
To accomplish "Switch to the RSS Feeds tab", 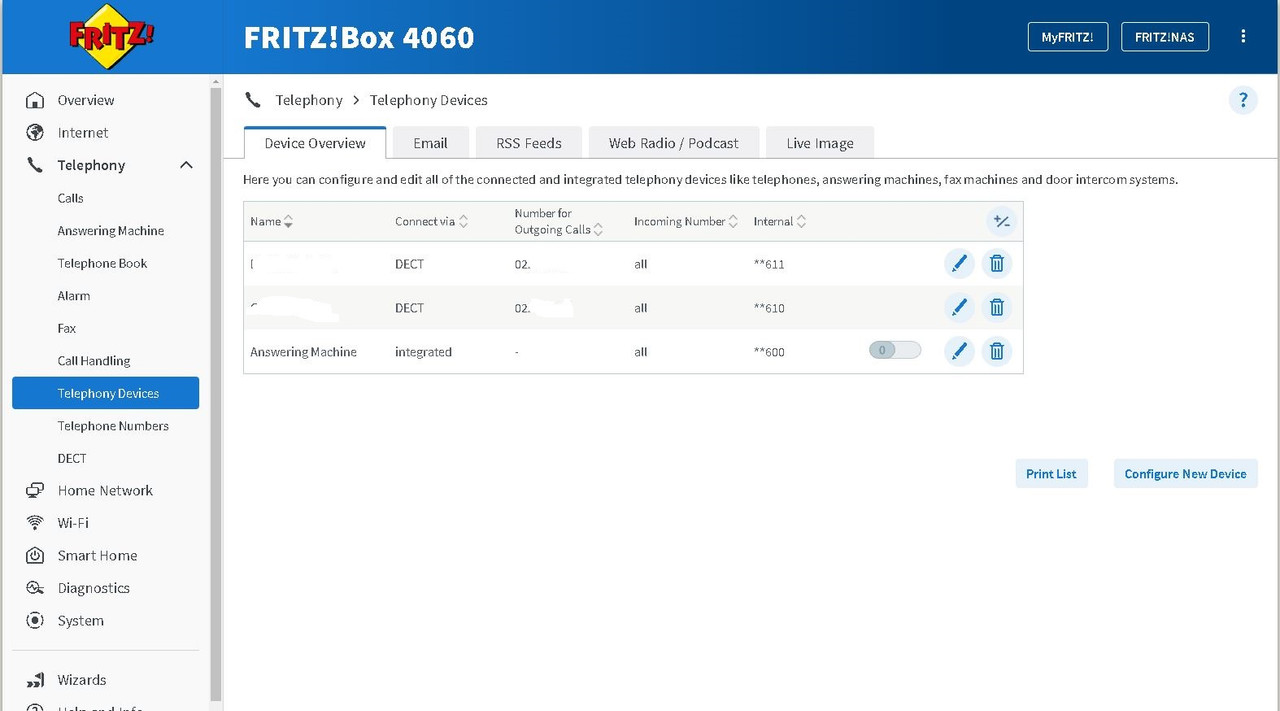I will coord(529,143).
